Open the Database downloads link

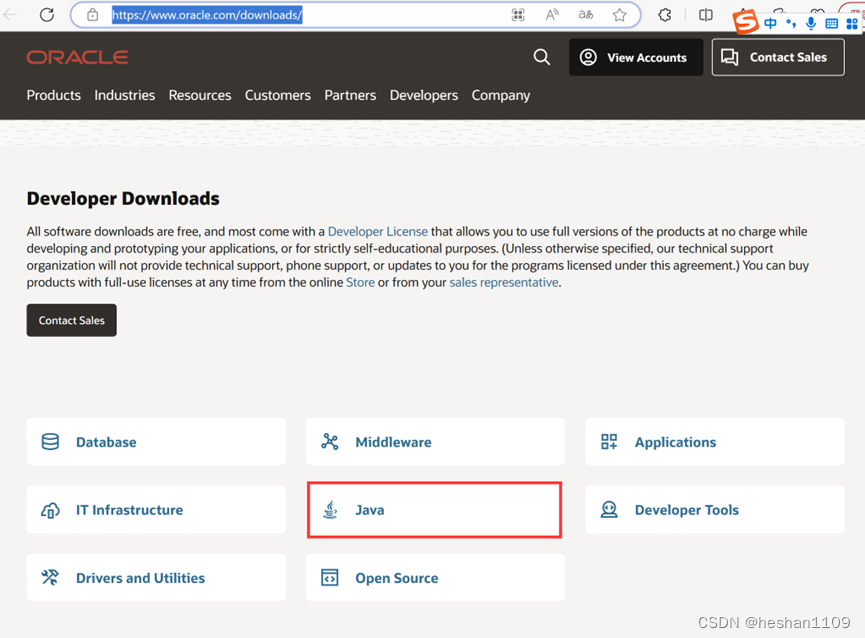pos(106,442)
